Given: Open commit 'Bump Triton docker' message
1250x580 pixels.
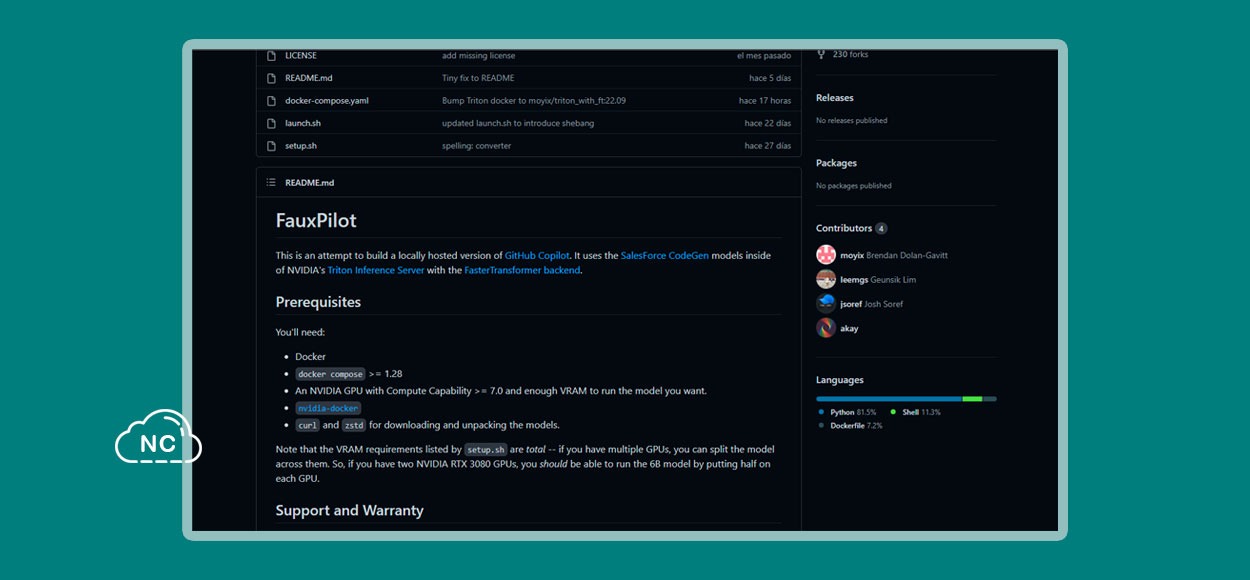Looking at the screenshot, I should (534, 101).
